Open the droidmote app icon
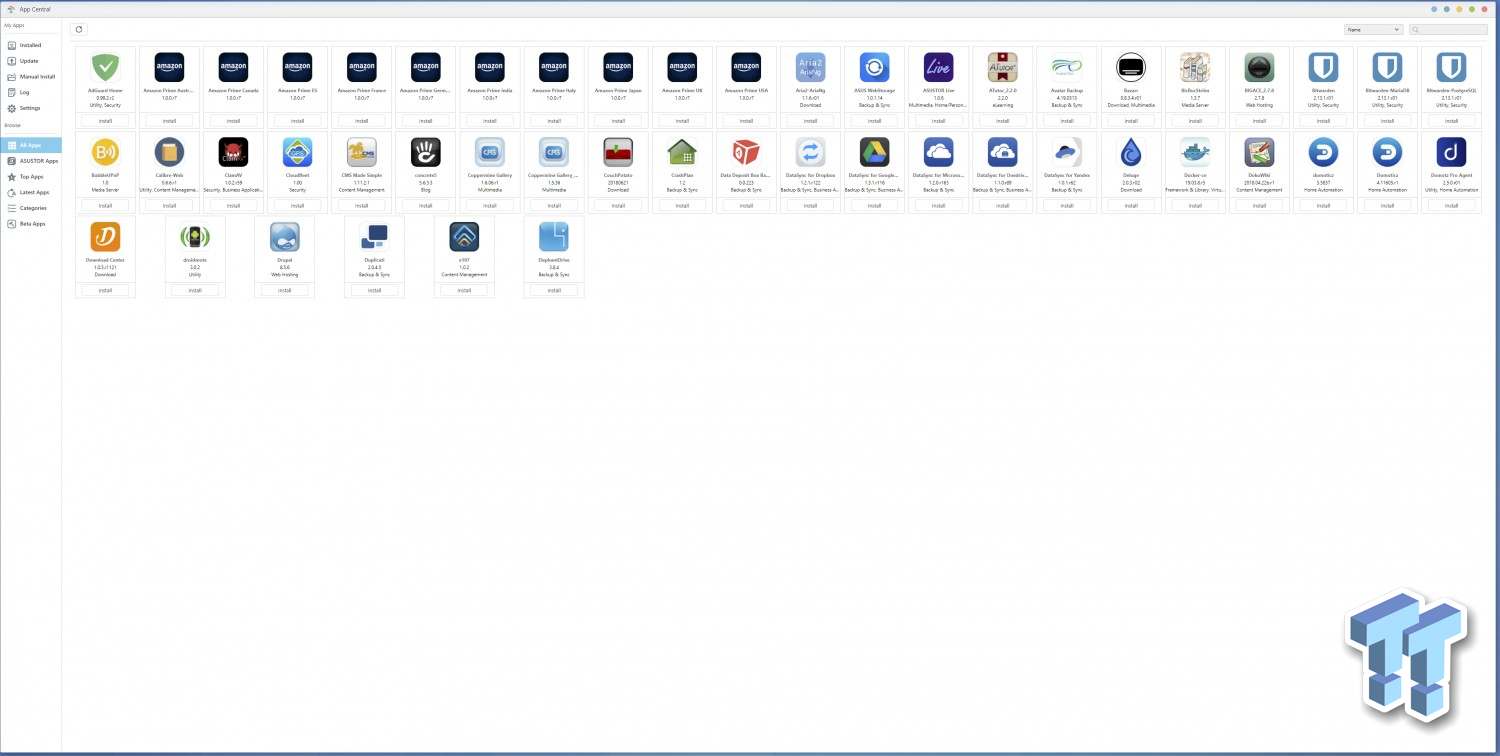The height and width of the screenshot is (756, 1500). click(x=195, y=237)
